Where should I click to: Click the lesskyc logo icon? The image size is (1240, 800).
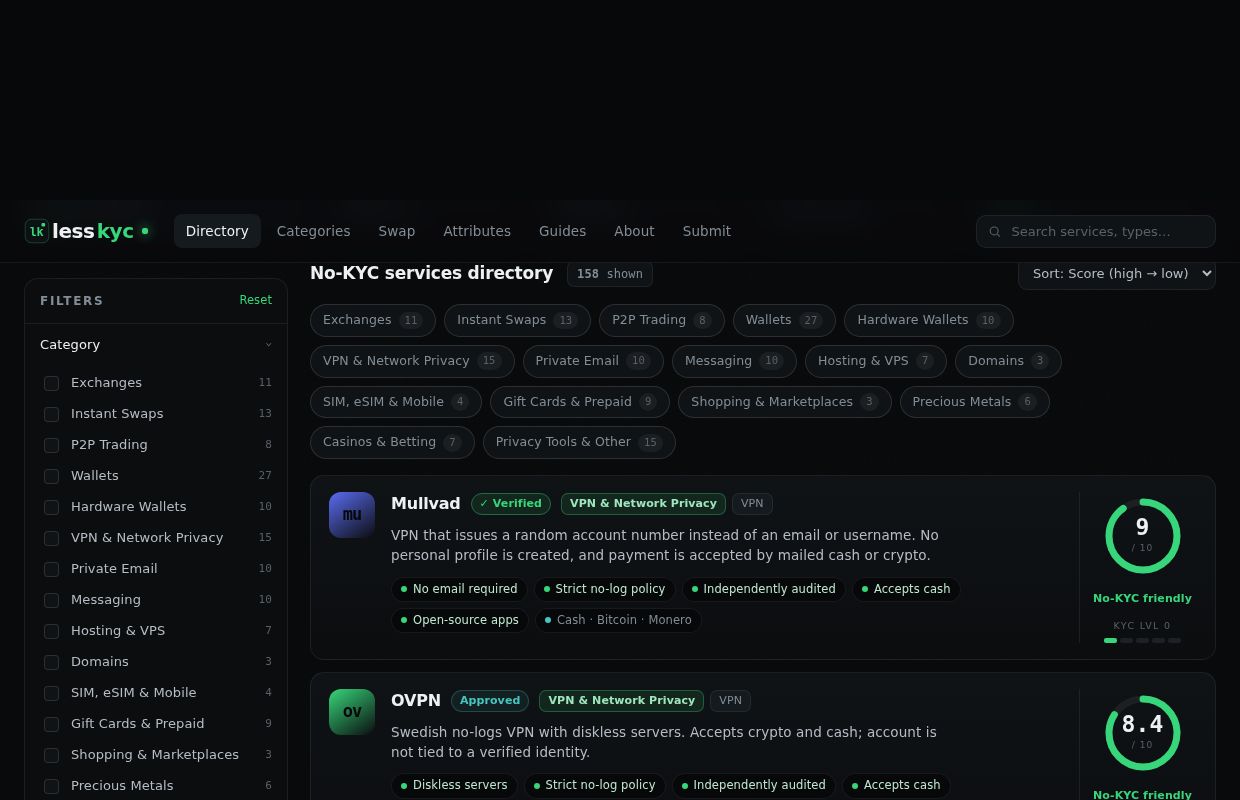[x=37, y=231]
